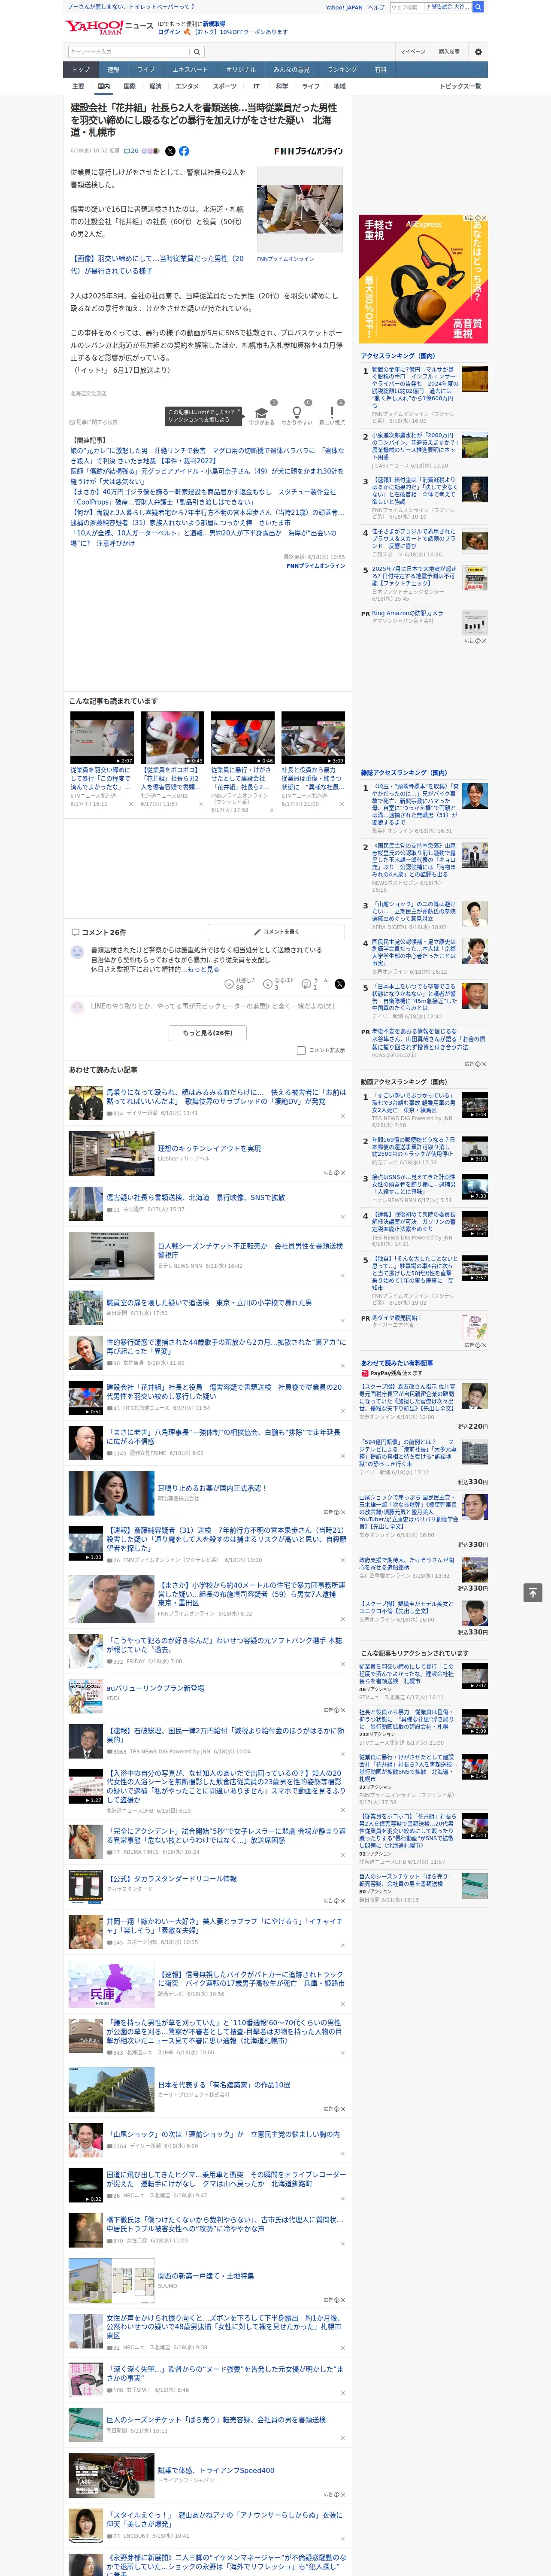The height and width of the screenshot is (2576, 551).
Task: Open the ライブ tab in main navigation
Action: 146,70
